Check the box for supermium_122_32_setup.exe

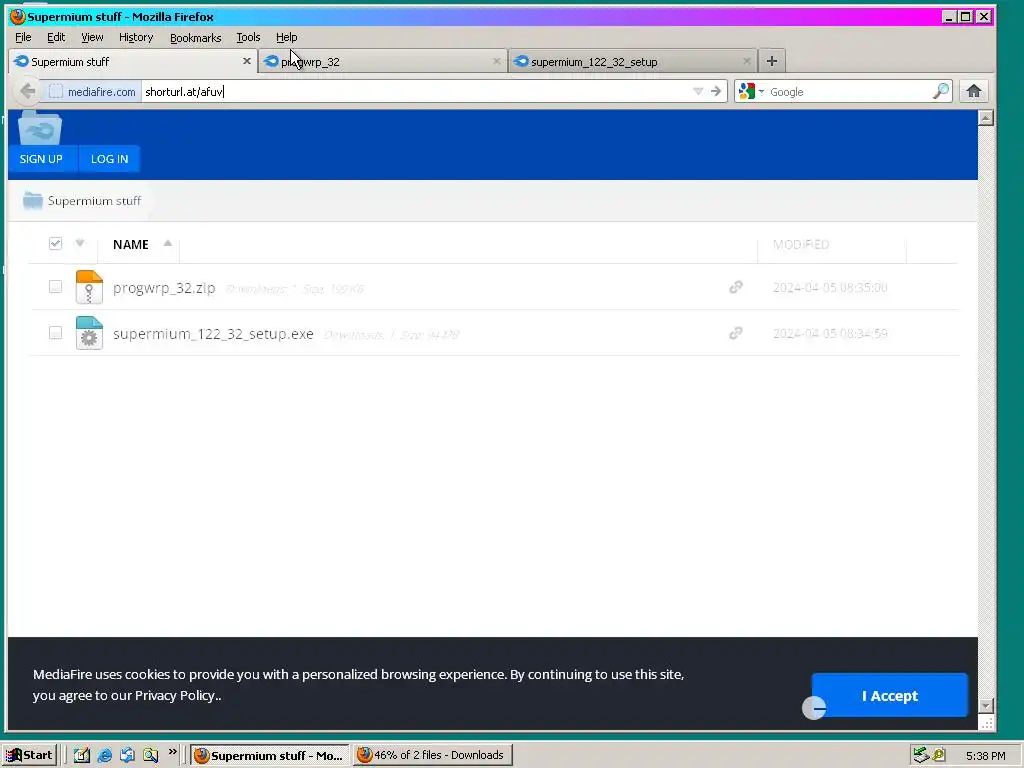coord(56,333)
